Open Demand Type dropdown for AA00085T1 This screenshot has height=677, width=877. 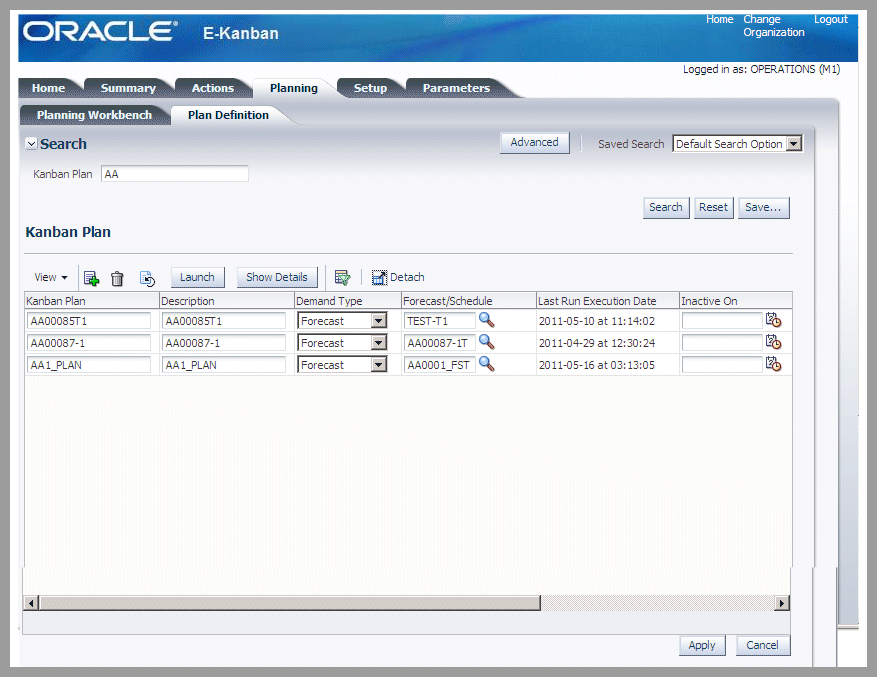click(379, 321)
